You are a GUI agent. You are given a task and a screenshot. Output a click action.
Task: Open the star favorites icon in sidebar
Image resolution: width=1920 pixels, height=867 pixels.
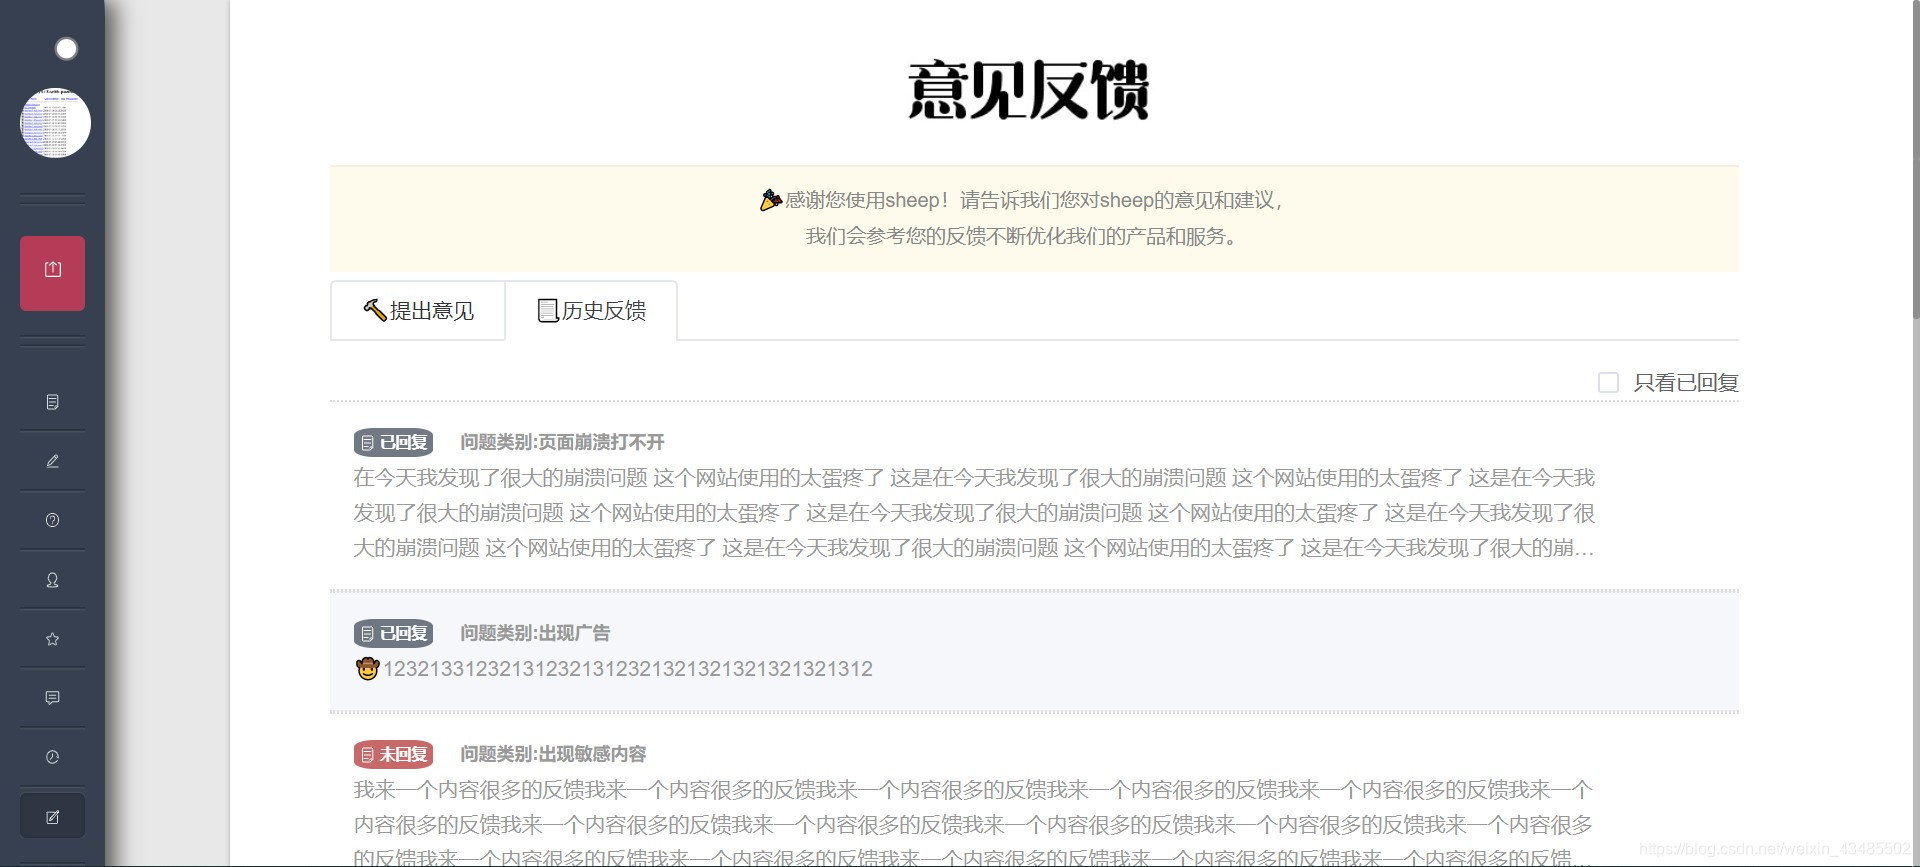pos(52,639)
